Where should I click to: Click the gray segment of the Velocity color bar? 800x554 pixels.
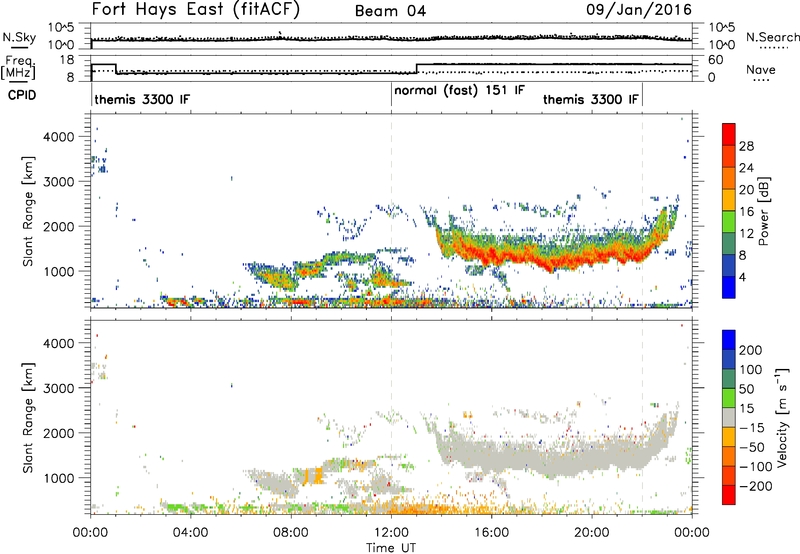729,417
